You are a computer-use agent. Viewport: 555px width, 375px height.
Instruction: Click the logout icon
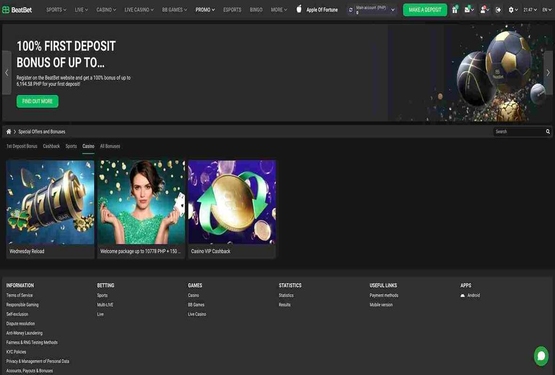pyautogui.click(x=498, y=10)
